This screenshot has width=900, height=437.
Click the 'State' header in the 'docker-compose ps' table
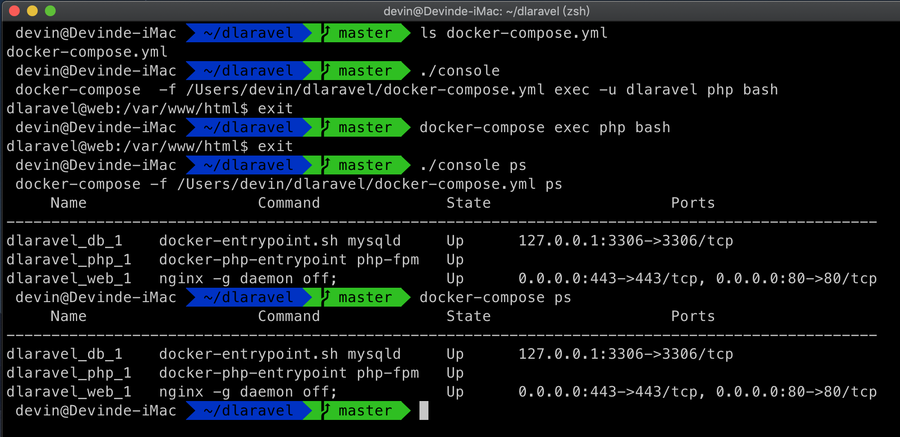(468, 316)
